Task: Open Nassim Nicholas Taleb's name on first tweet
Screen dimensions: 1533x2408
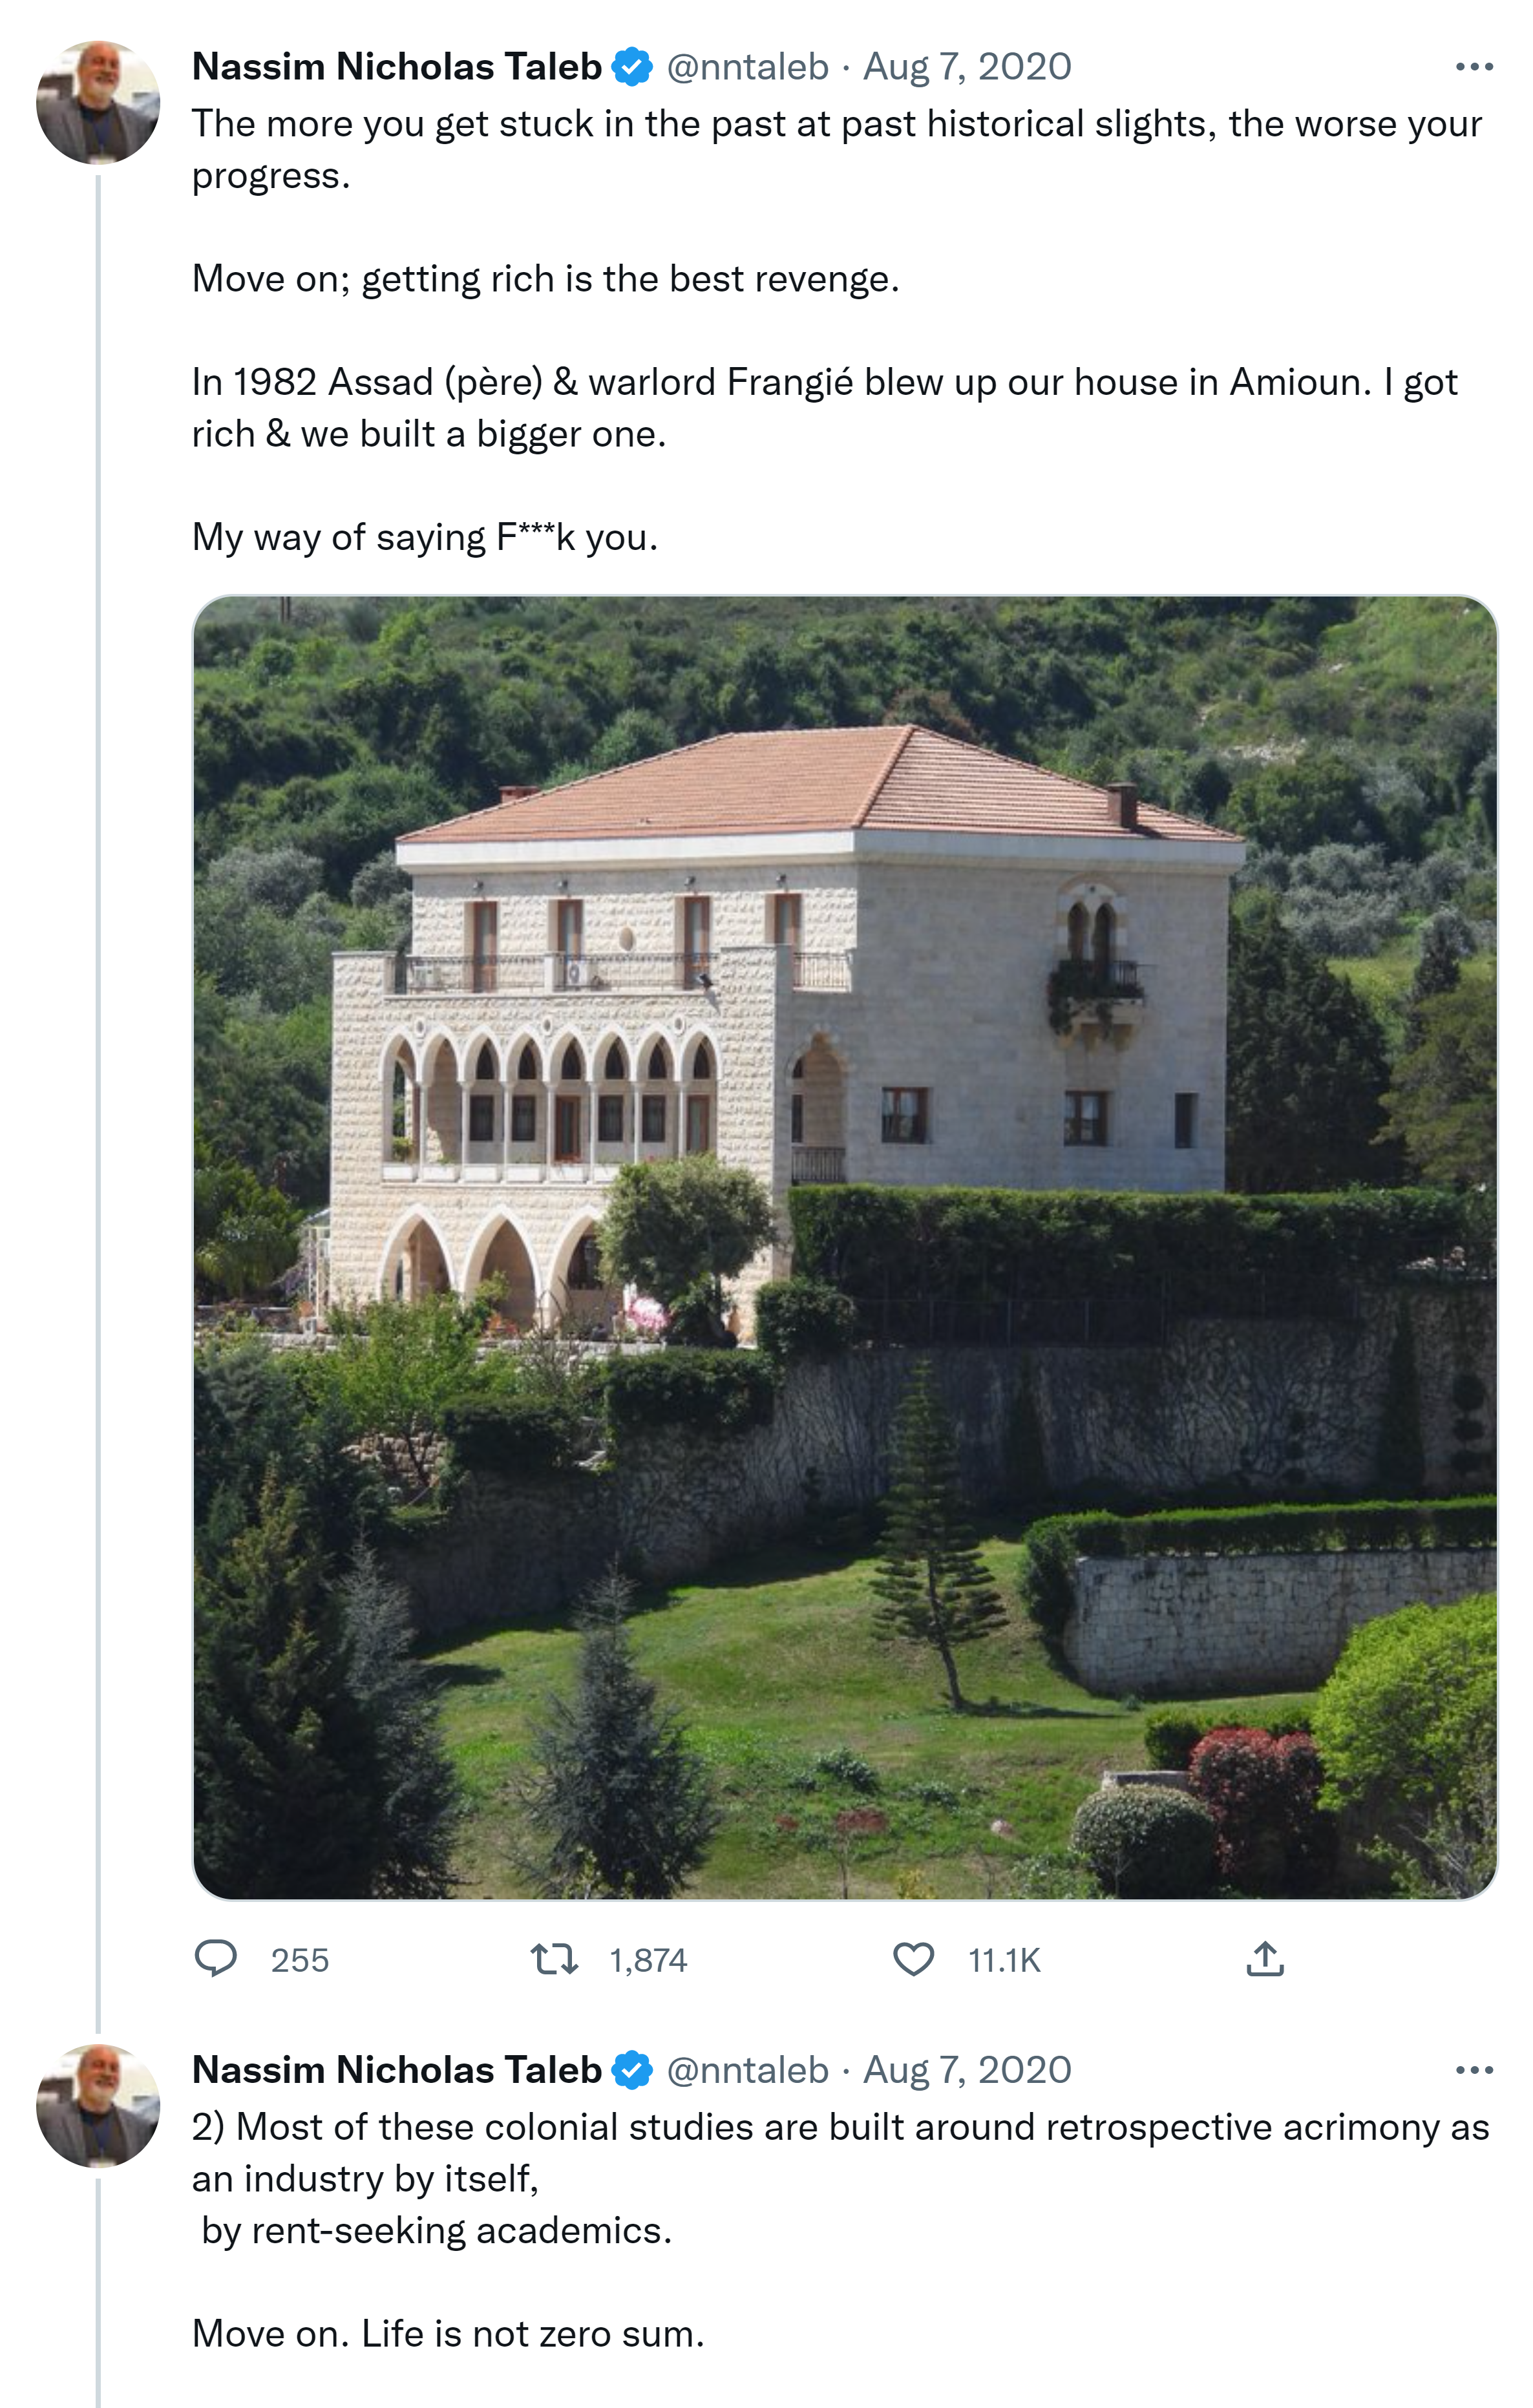Action: coord(397,67)
